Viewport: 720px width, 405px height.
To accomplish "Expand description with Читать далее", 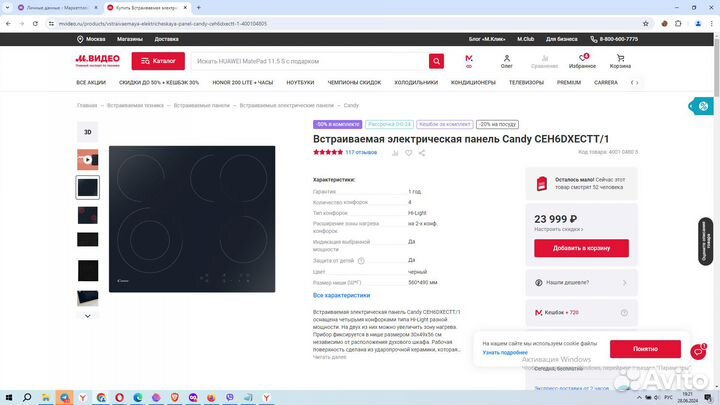I will coord(329,357).
